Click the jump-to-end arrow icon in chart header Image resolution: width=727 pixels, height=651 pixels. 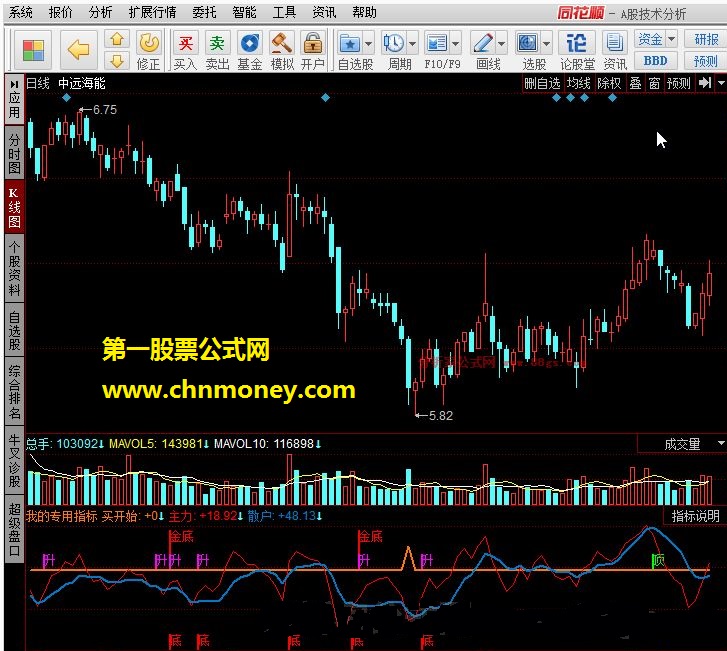705,83
